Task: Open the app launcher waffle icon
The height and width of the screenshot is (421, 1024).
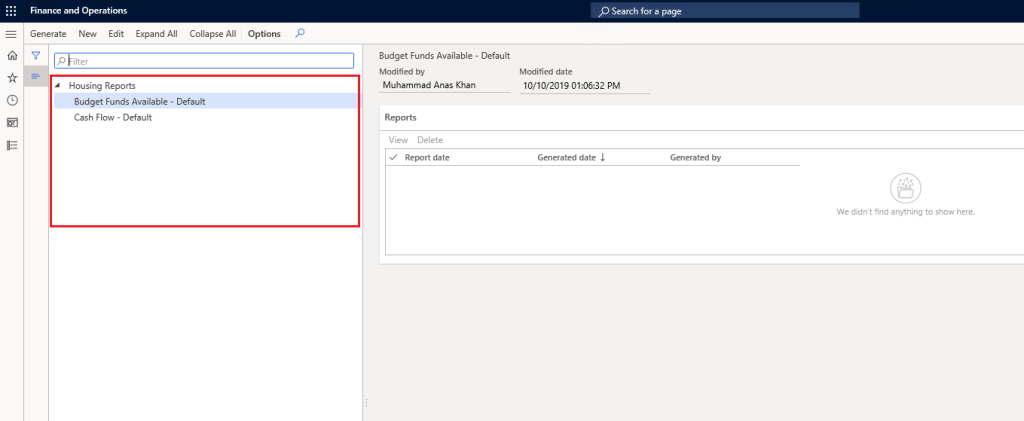Action: [11, 11]
